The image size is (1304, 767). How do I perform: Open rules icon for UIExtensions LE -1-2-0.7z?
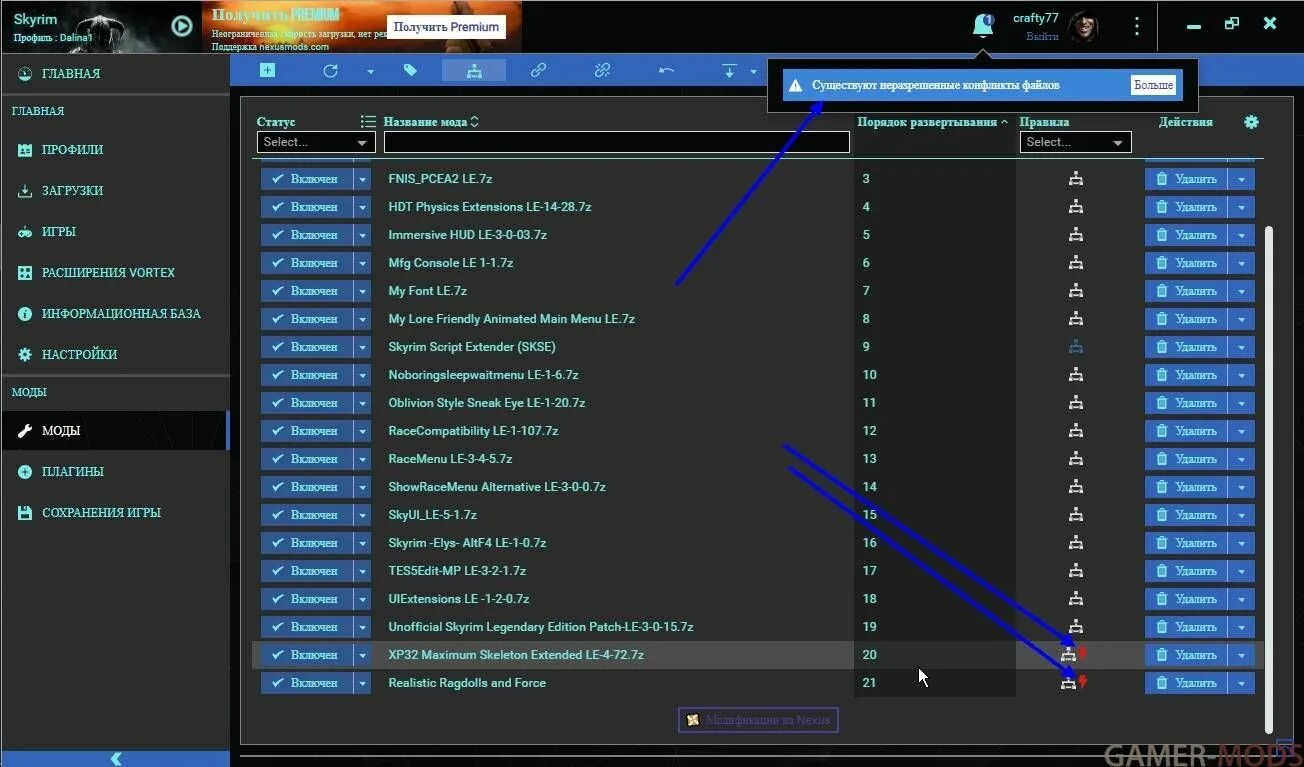coord(1075,599)
